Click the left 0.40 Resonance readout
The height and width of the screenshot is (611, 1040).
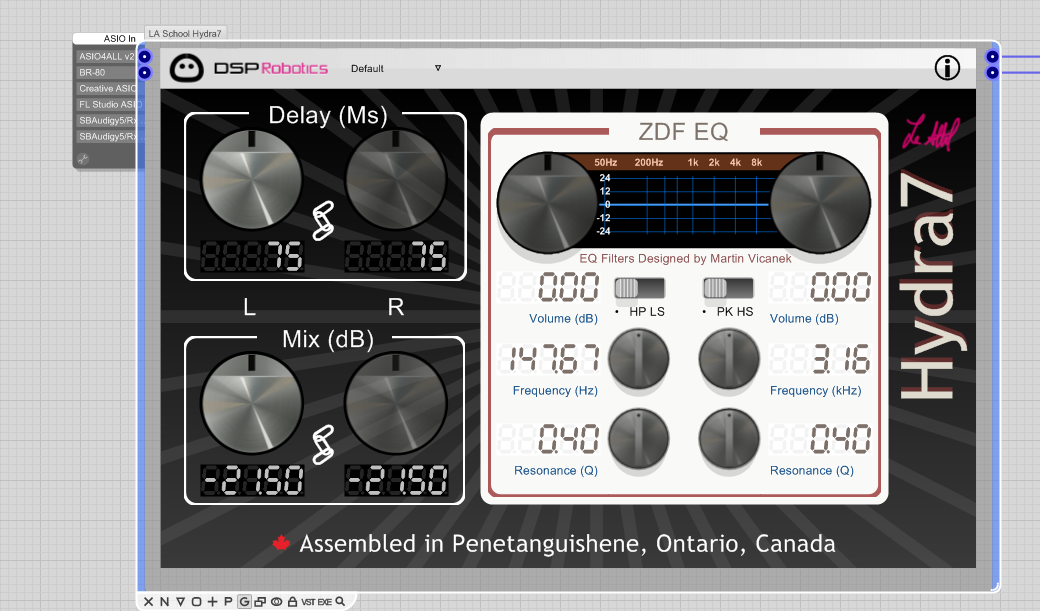(x=549, y=439)
